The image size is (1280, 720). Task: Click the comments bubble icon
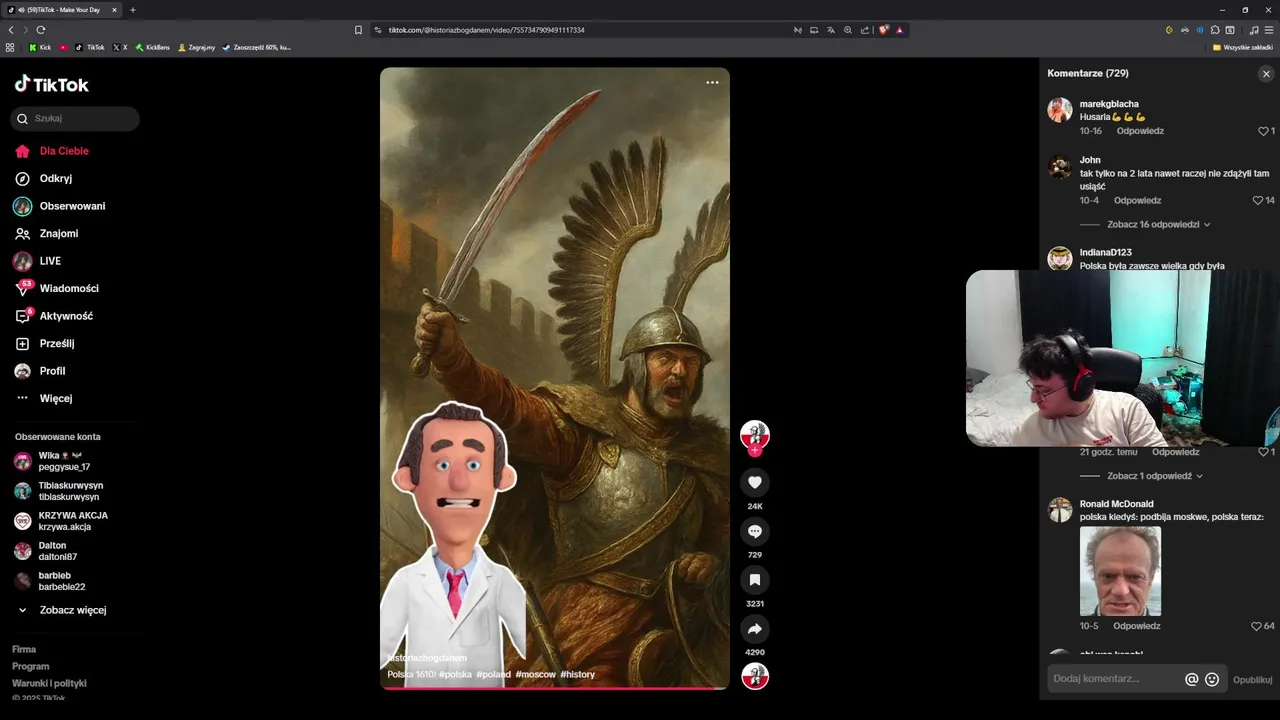click(x=755, y=531)
